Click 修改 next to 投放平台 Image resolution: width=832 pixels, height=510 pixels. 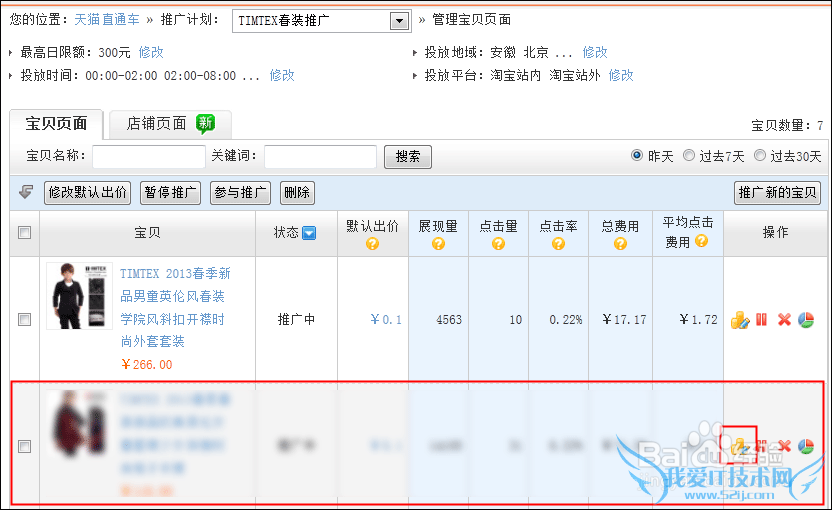(621, 75)
